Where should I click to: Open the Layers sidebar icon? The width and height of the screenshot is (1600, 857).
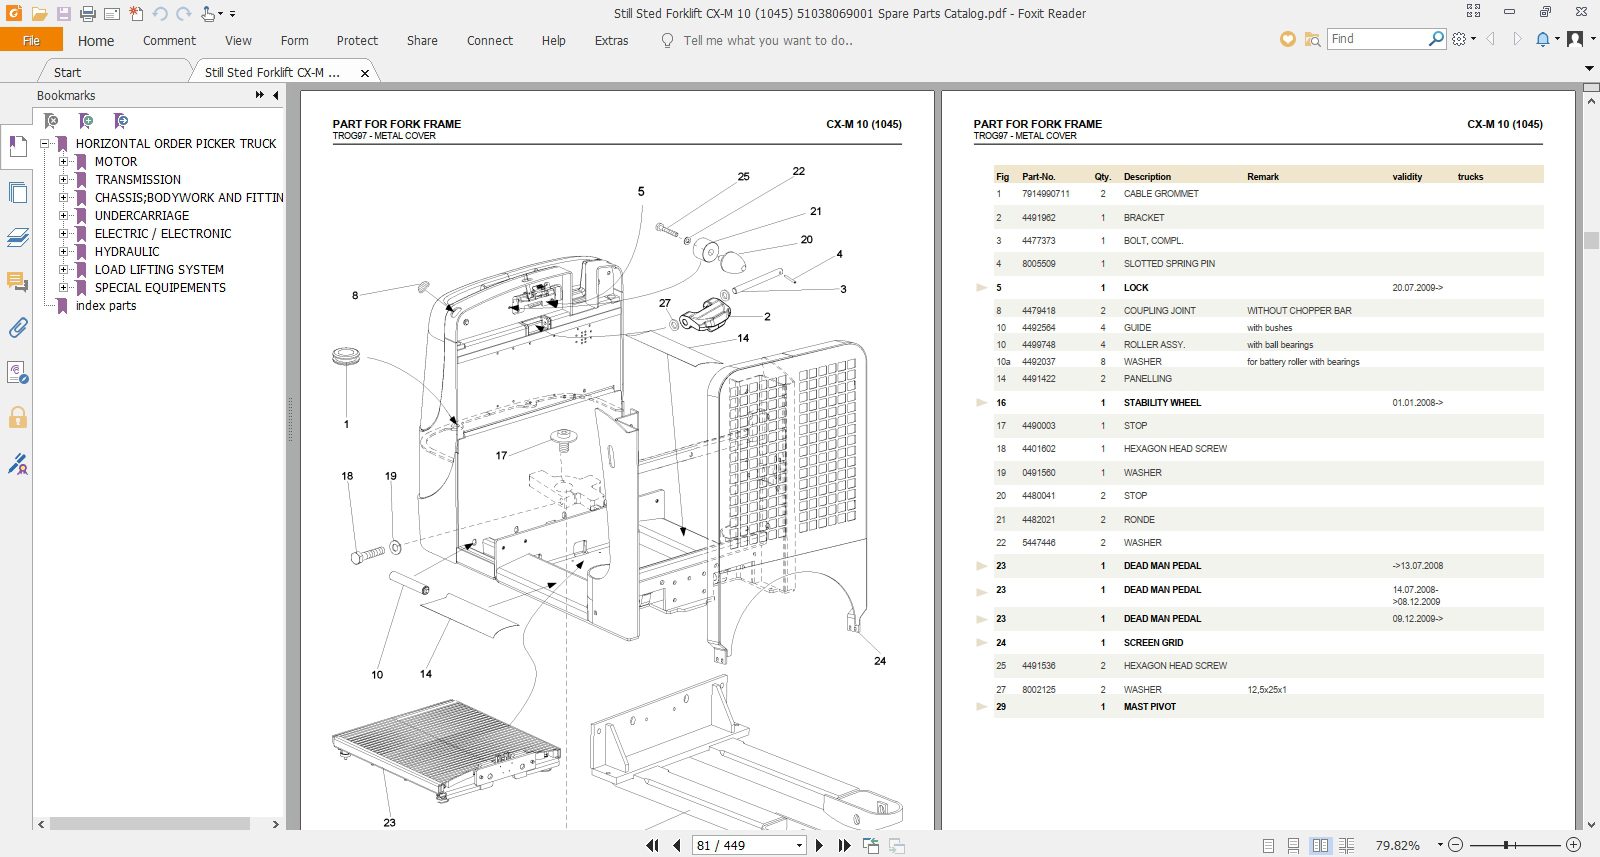click(17, 237)
